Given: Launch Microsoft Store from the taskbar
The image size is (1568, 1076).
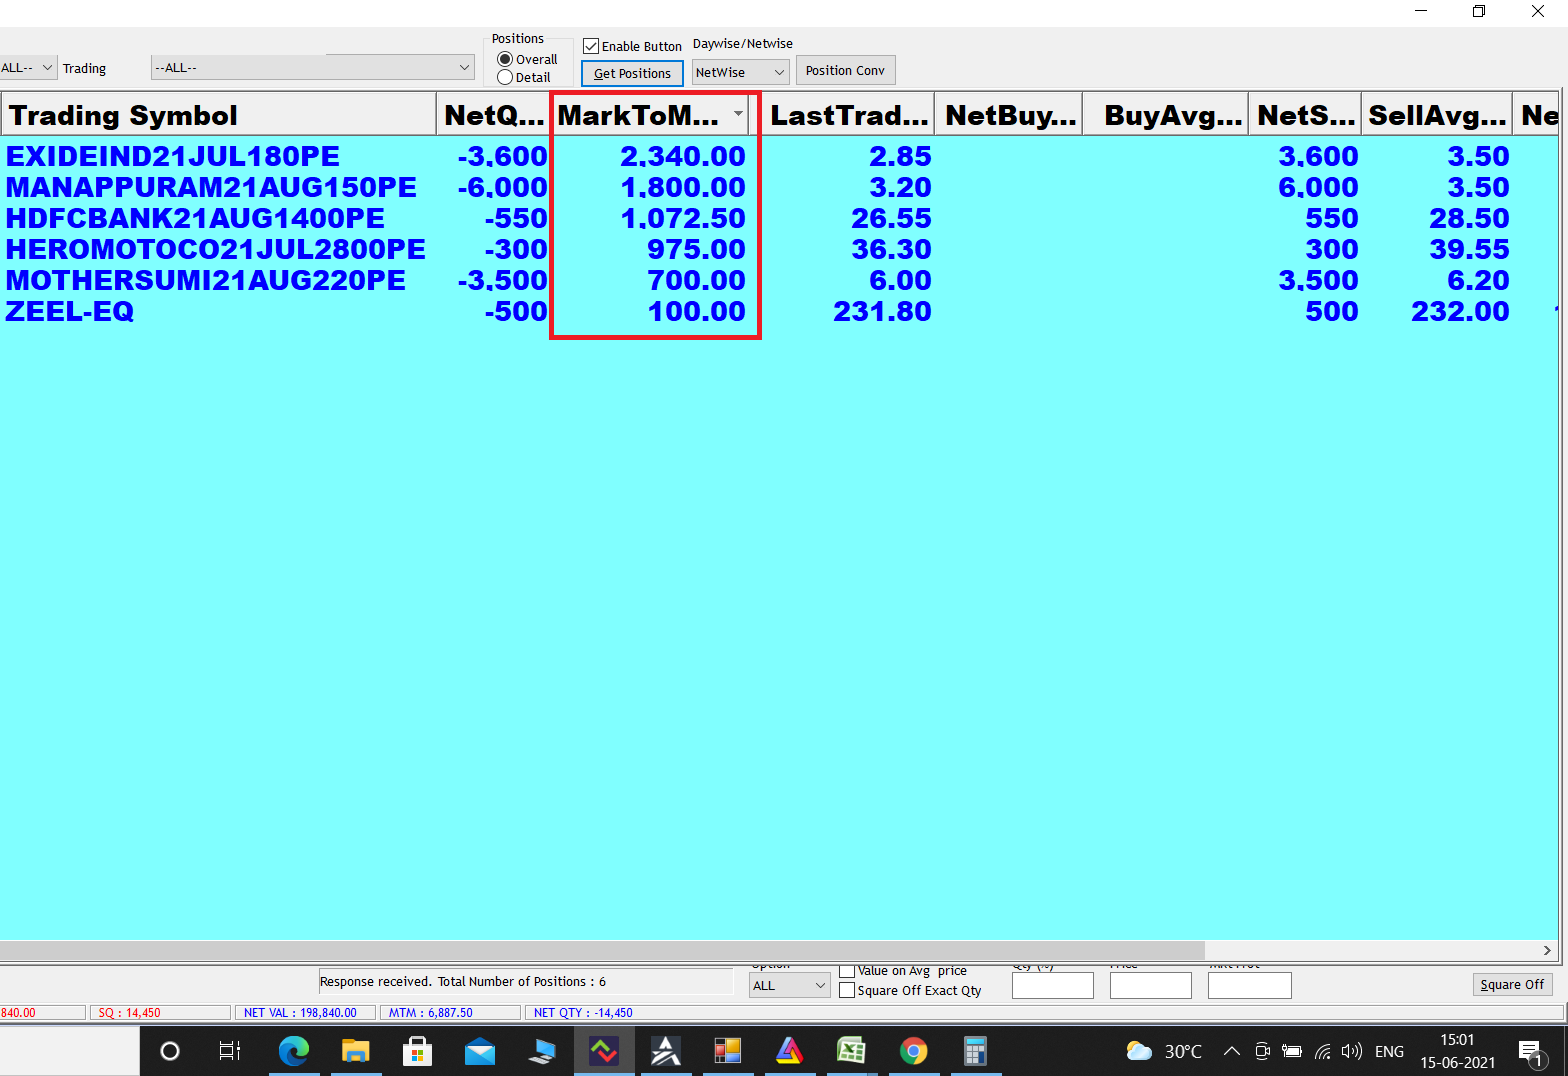Looking at the screenshot, I should 417,1051.
